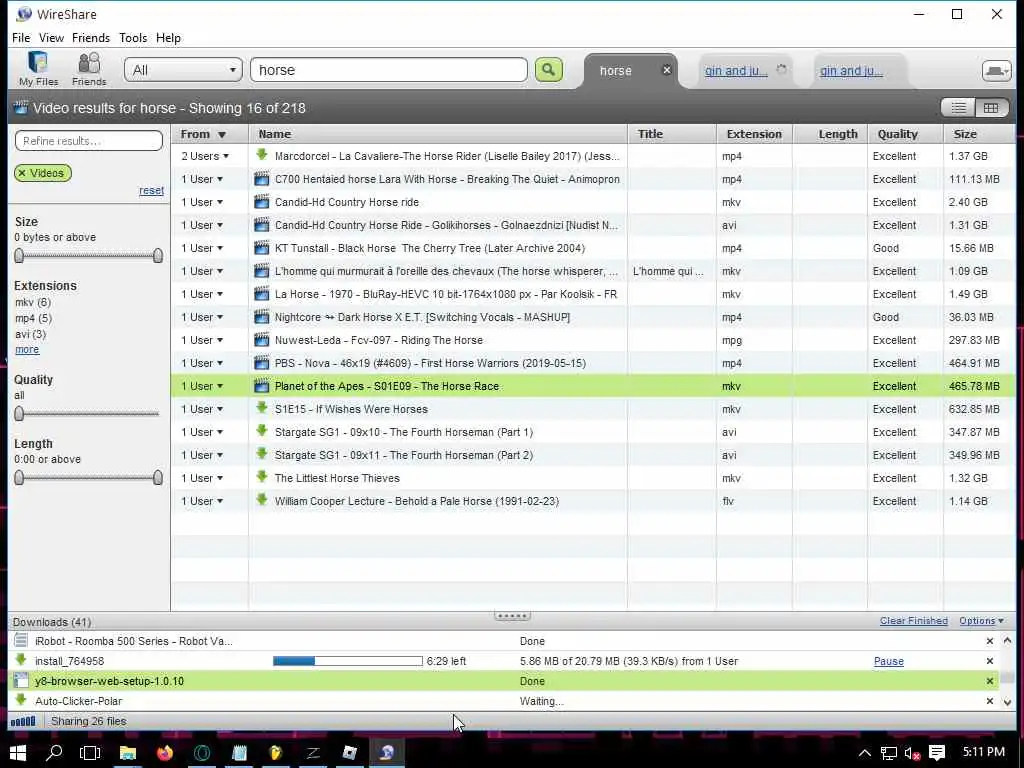Filter by mkv (6) extension
The width and height of the screenshot is (1024, 768).
click(x=33, y=302)
